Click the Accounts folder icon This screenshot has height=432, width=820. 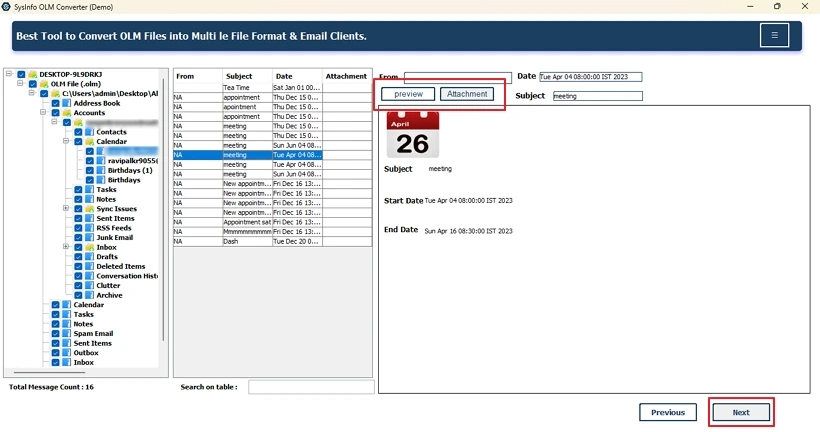click(x=66, y=112)
